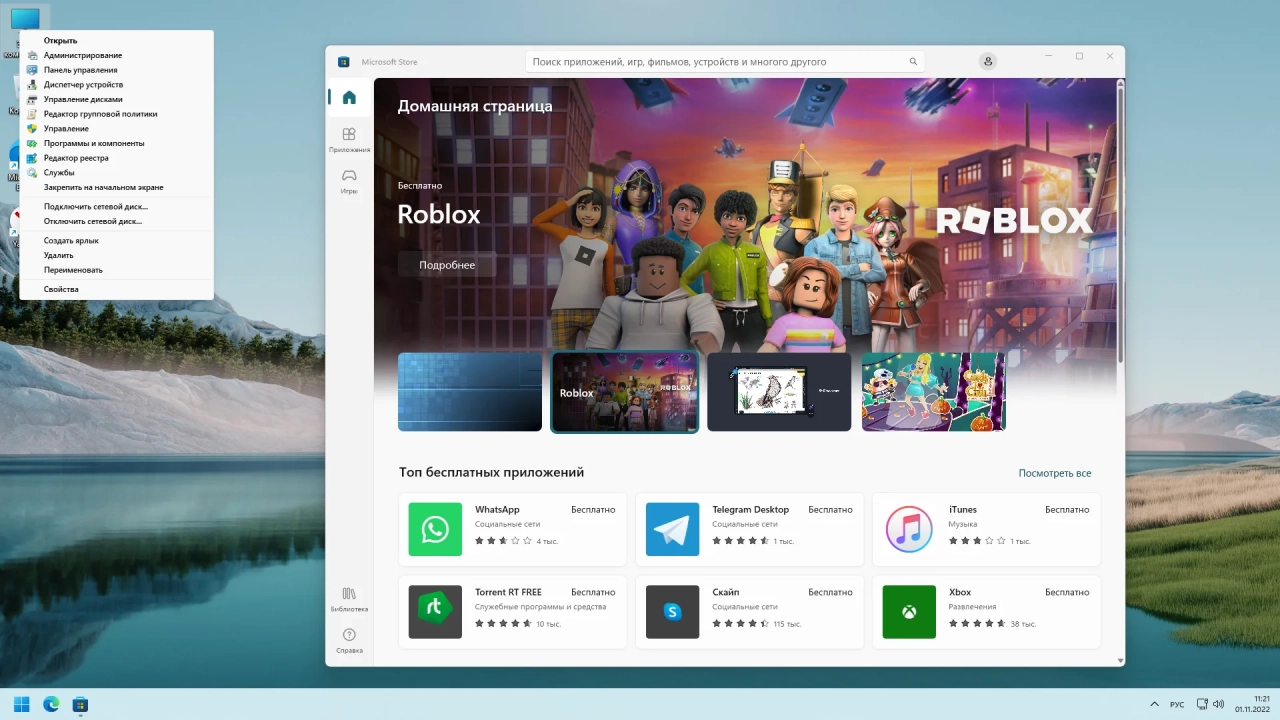The image size is (1280, 720).
Task: Open the WhatsApp app icon
Action: coord(435,529)
